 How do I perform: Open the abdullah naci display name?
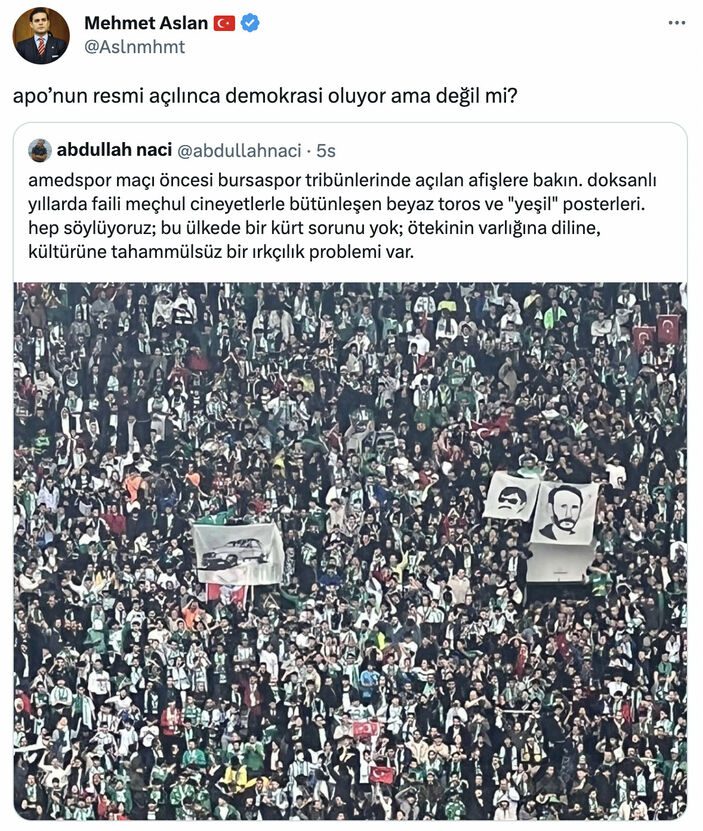pos(114,150)
